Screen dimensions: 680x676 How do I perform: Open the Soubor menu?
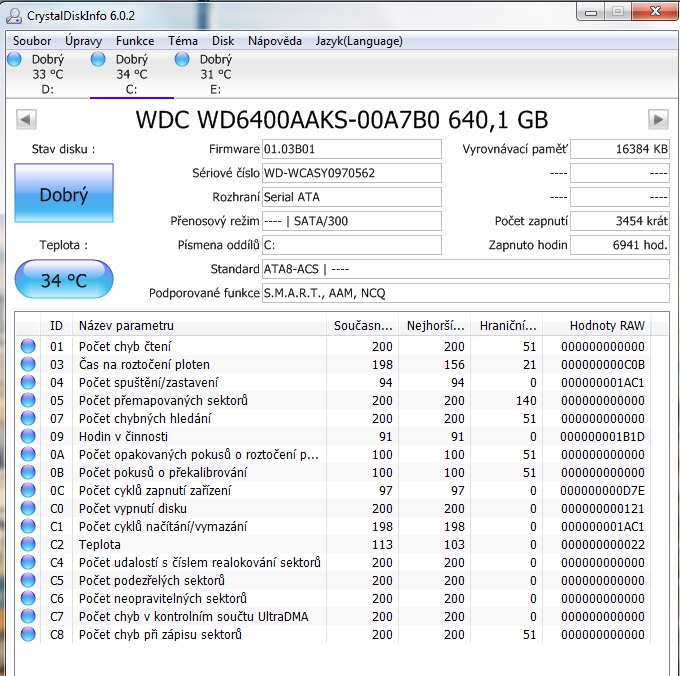click(32, 41)
